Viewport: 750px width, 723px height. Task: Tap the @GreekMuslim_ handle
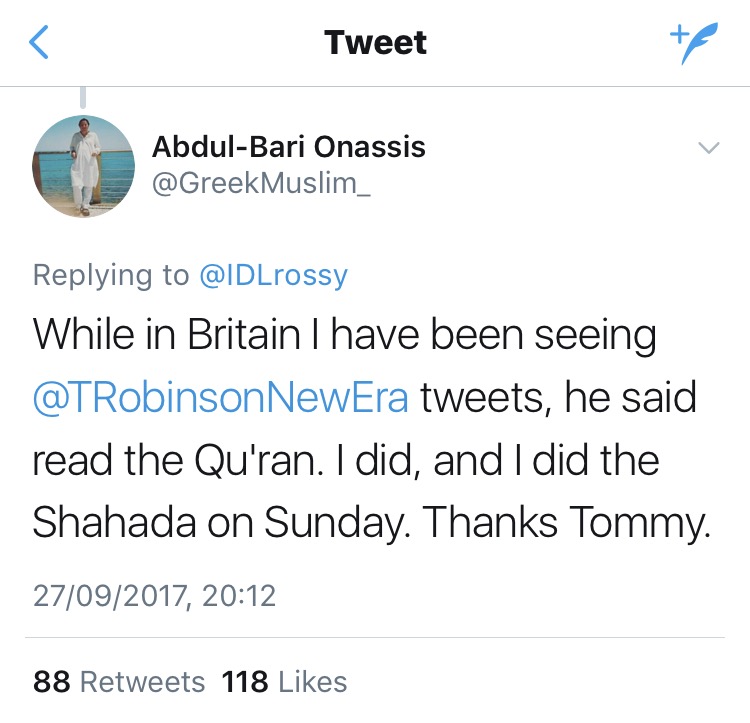pyautogui.click(x=261, y=184)
